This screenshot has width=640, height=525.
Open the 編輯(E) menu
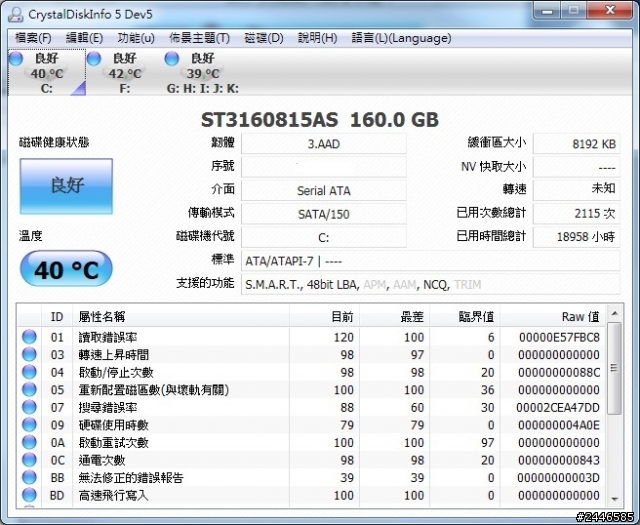(x=84, y=38)
